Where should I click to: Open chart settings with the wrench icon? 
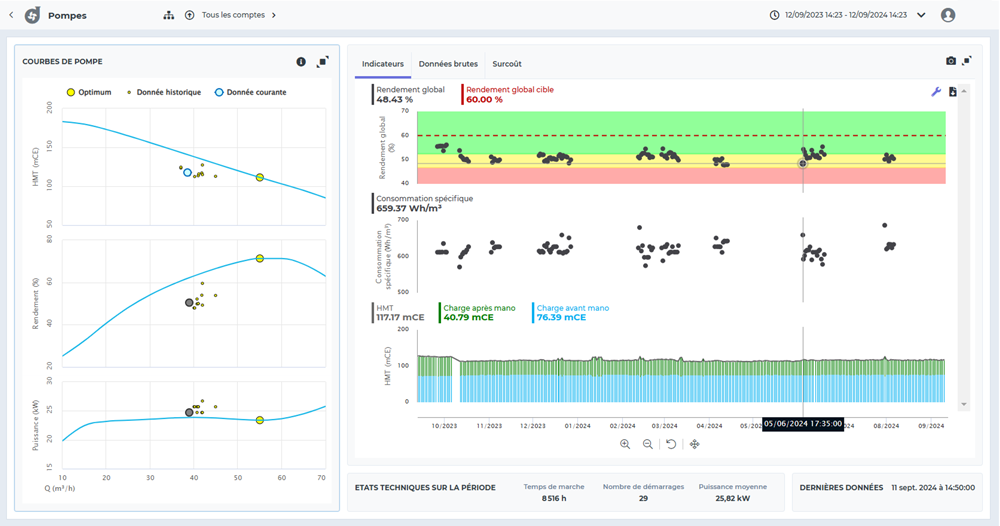[x=936, y=92]
